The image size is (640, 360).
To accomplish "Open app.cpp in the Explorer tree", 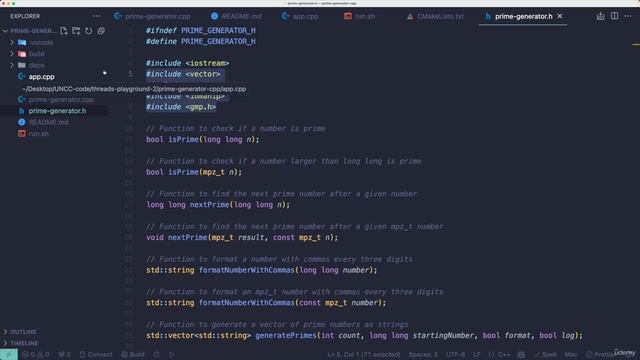I will point(42,77).
